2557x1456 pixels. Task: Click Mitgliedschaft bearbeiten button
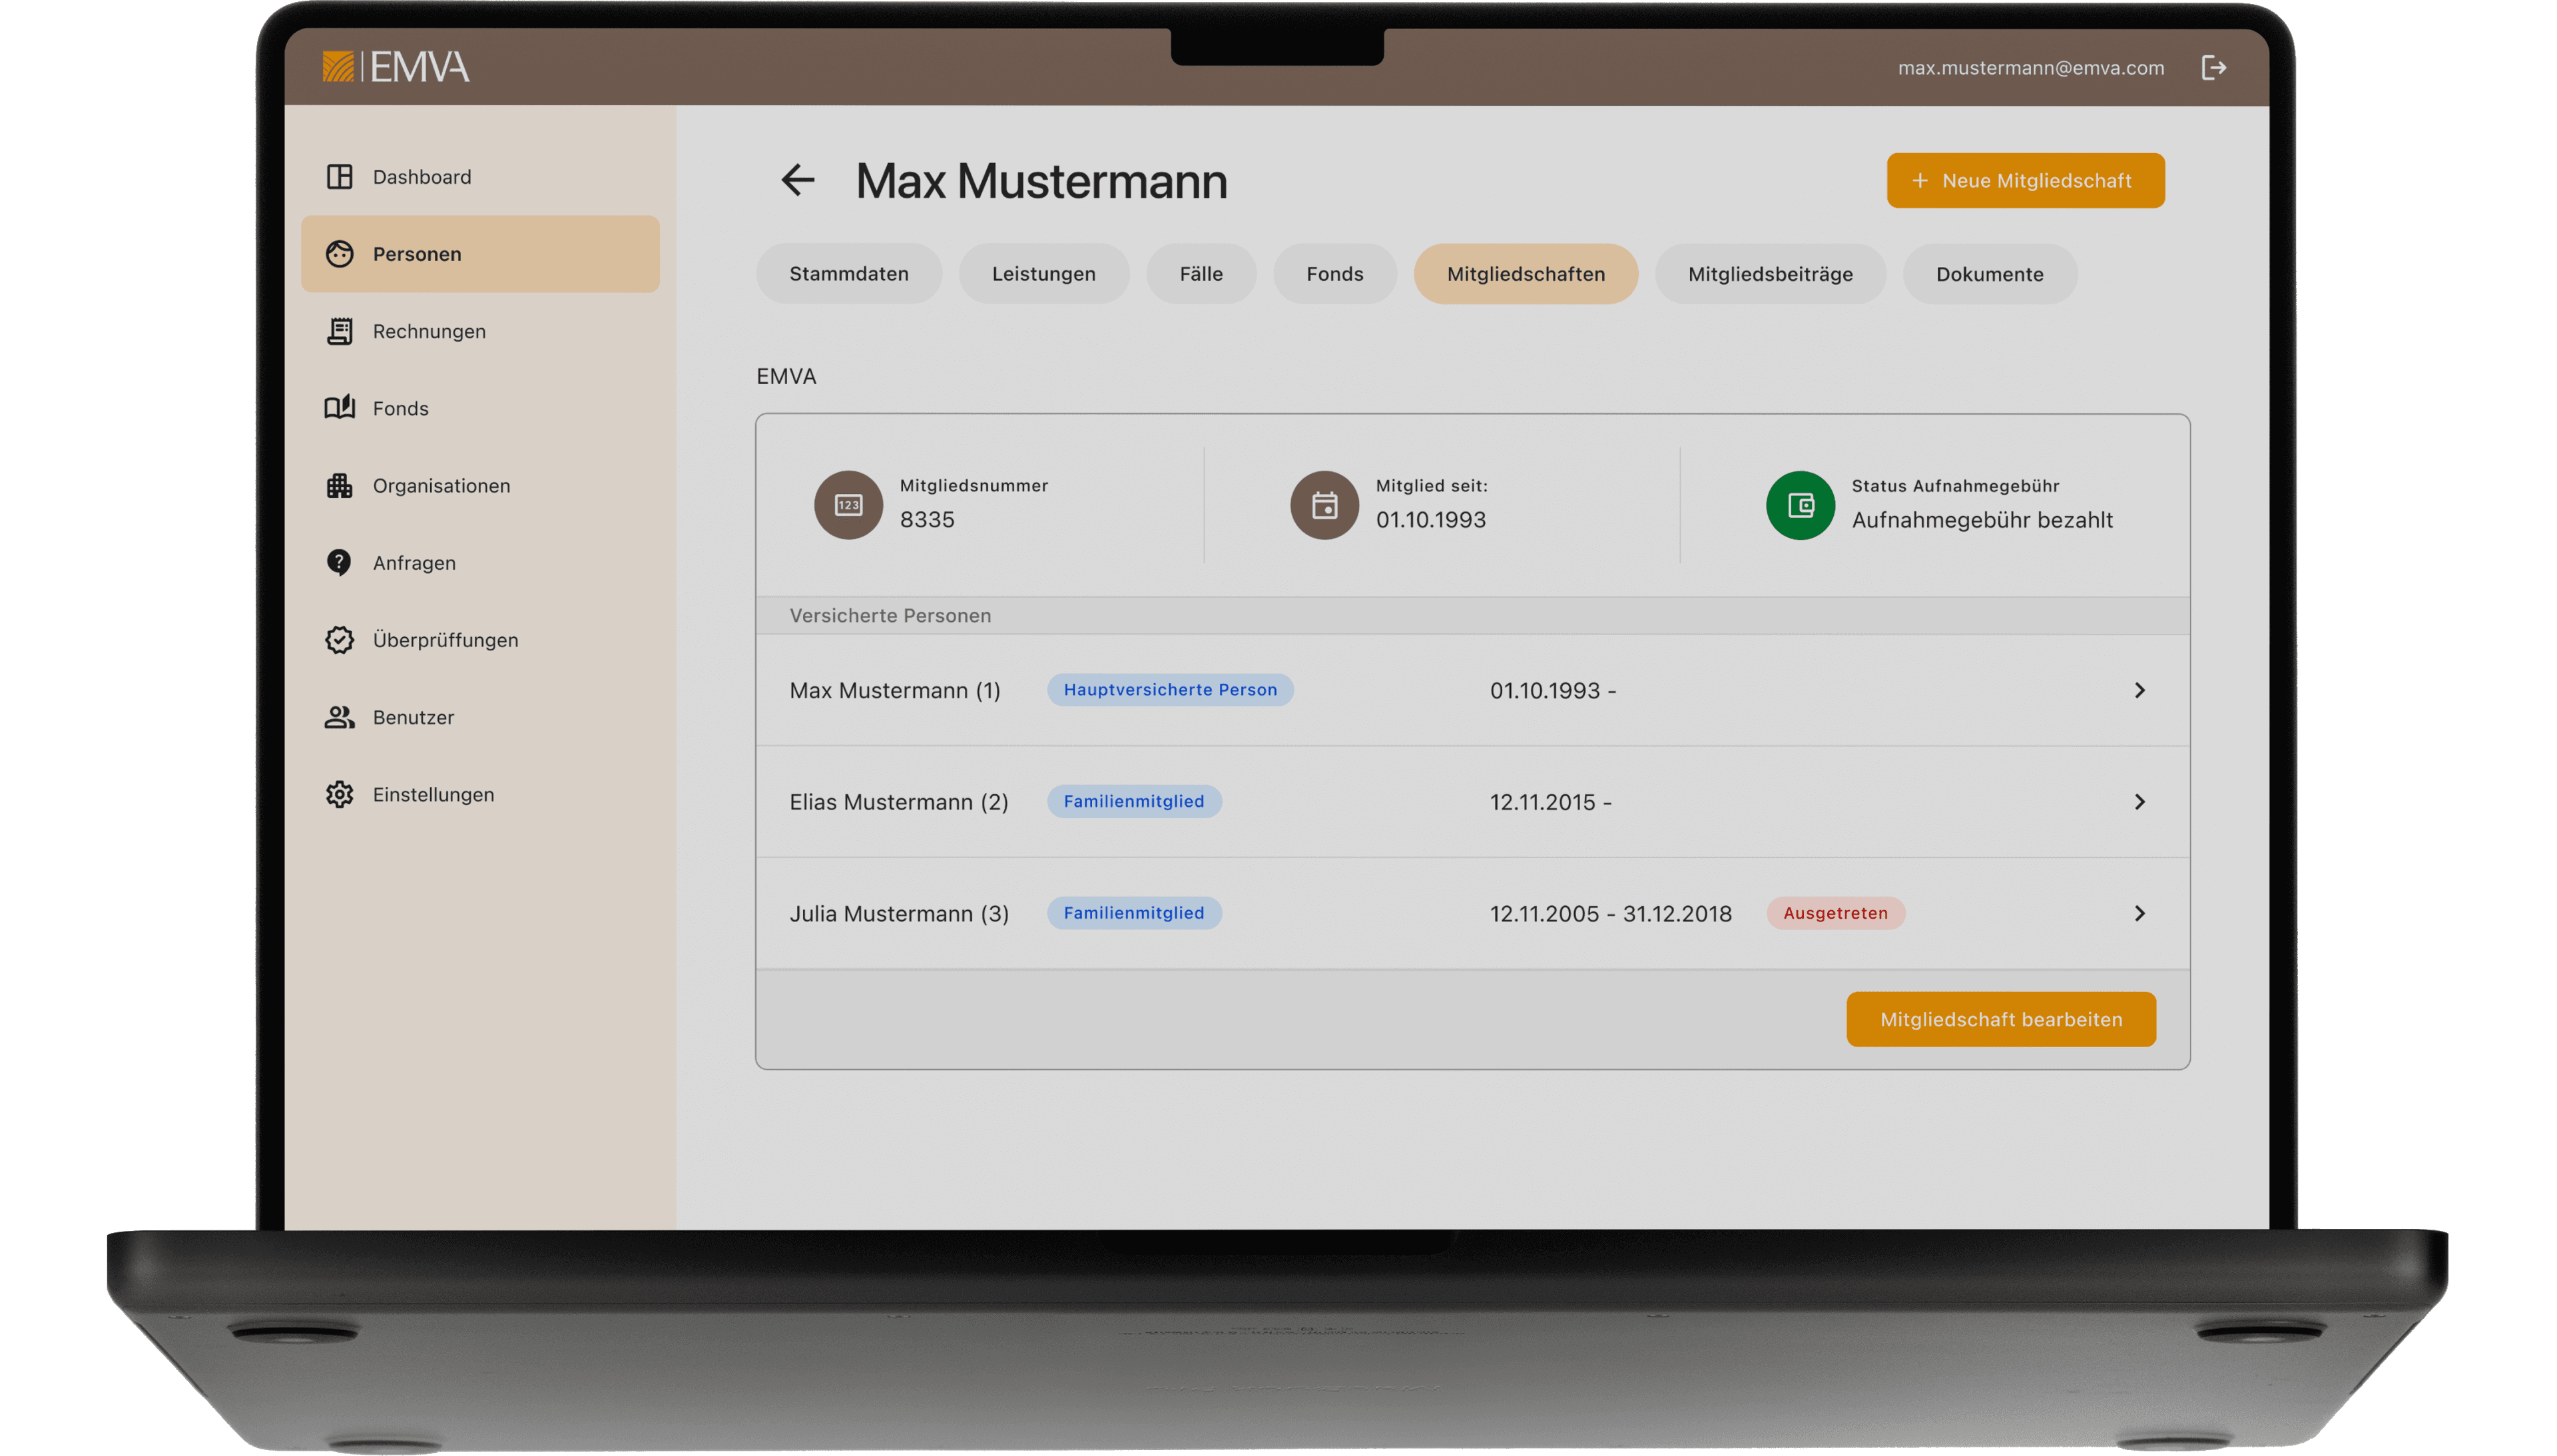click(2000, 1019)
